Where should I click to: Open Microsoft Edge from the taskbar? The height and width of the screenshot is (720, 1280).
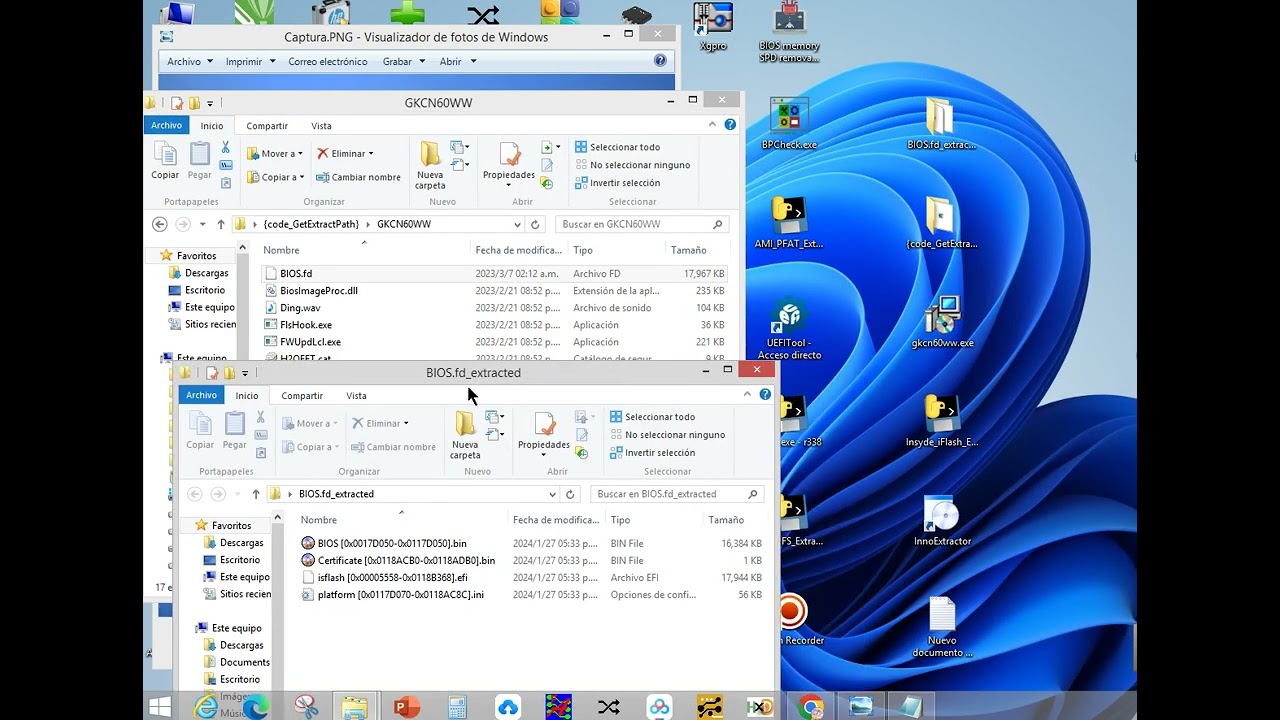pos(255,707)
